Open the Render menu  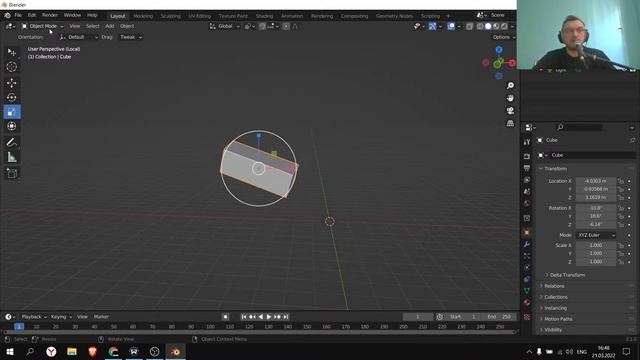tap(50, 15)
